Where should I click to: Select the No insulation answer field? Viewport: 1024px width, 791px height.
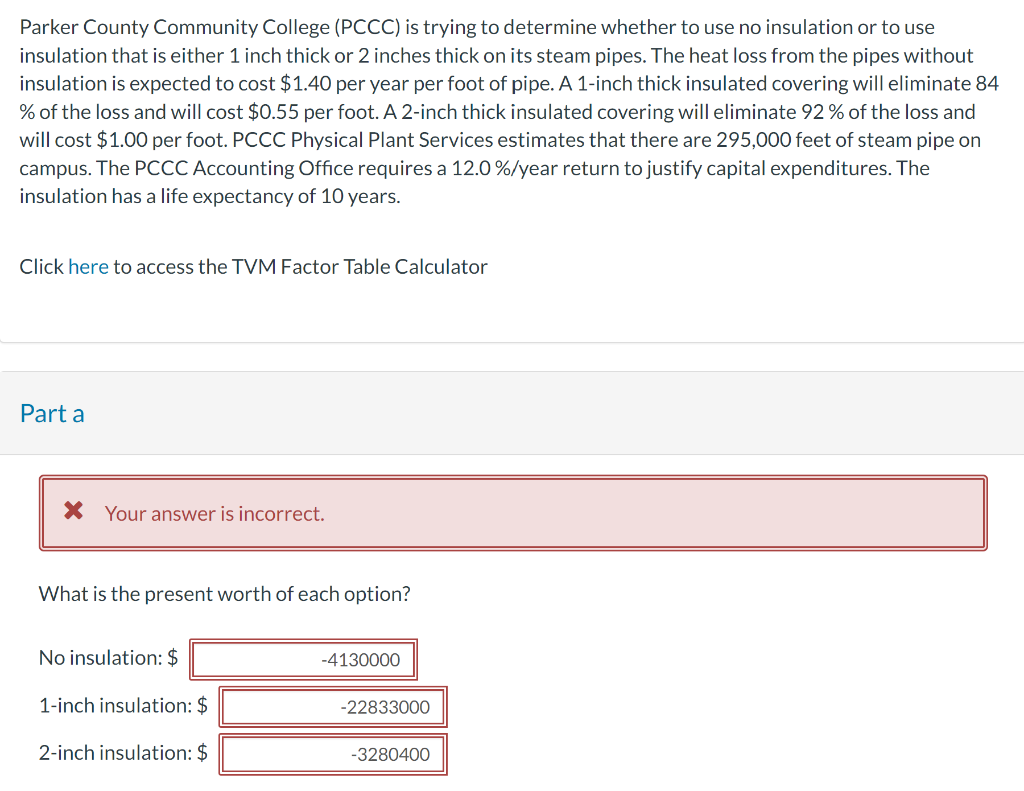(304, 659)
